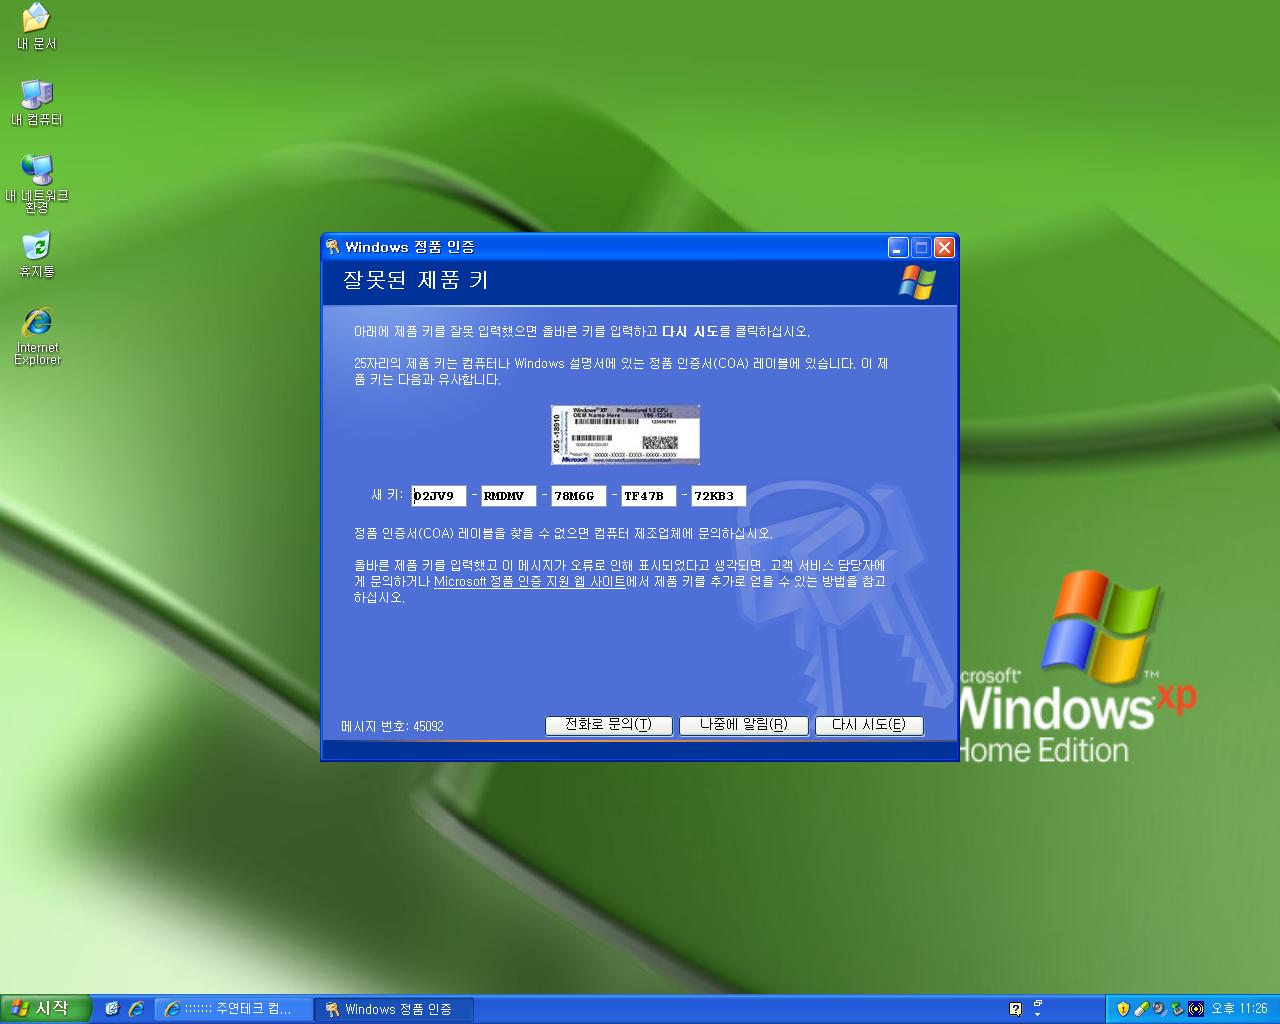Open the Microsoft 정품 인증 지원 웹 사이트 link
The width and height of the screenshot is (1280, 1024).
530,581
